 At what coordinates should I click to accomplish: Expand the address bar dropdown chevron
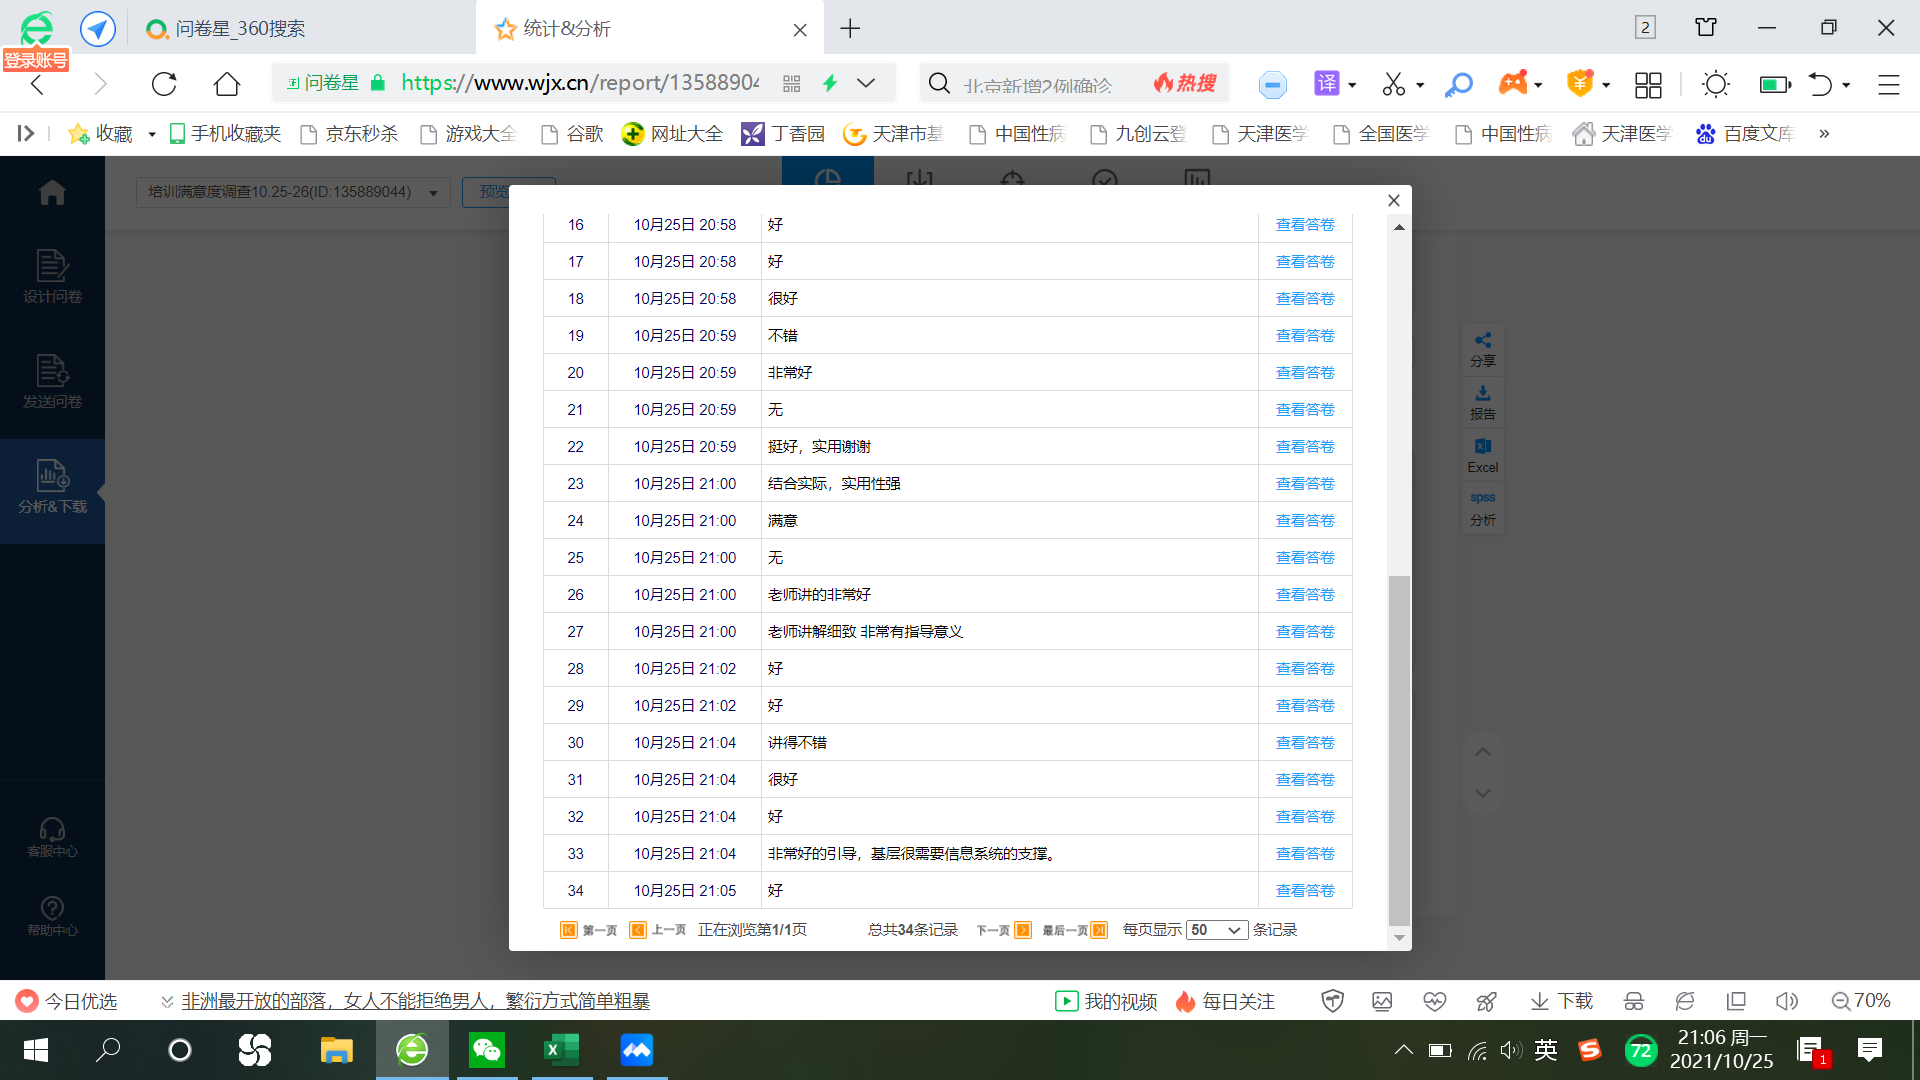pos(866,84)
